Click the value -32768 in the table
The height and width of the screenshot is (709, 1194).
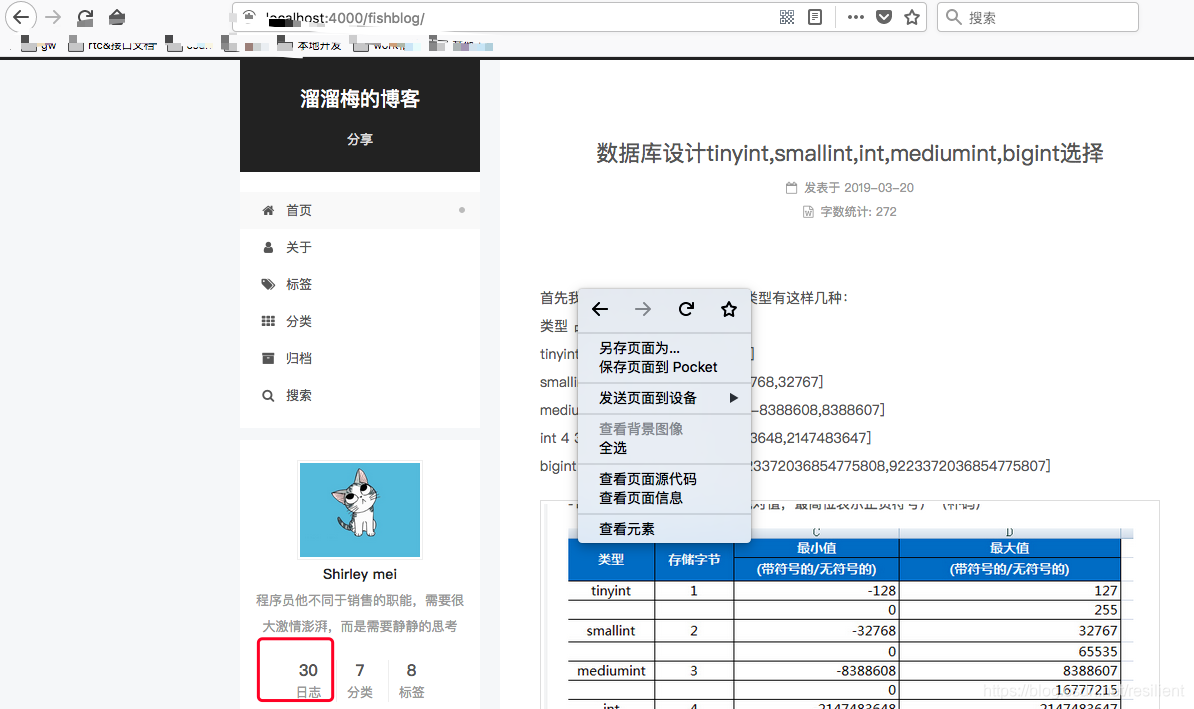pos(873,631)
